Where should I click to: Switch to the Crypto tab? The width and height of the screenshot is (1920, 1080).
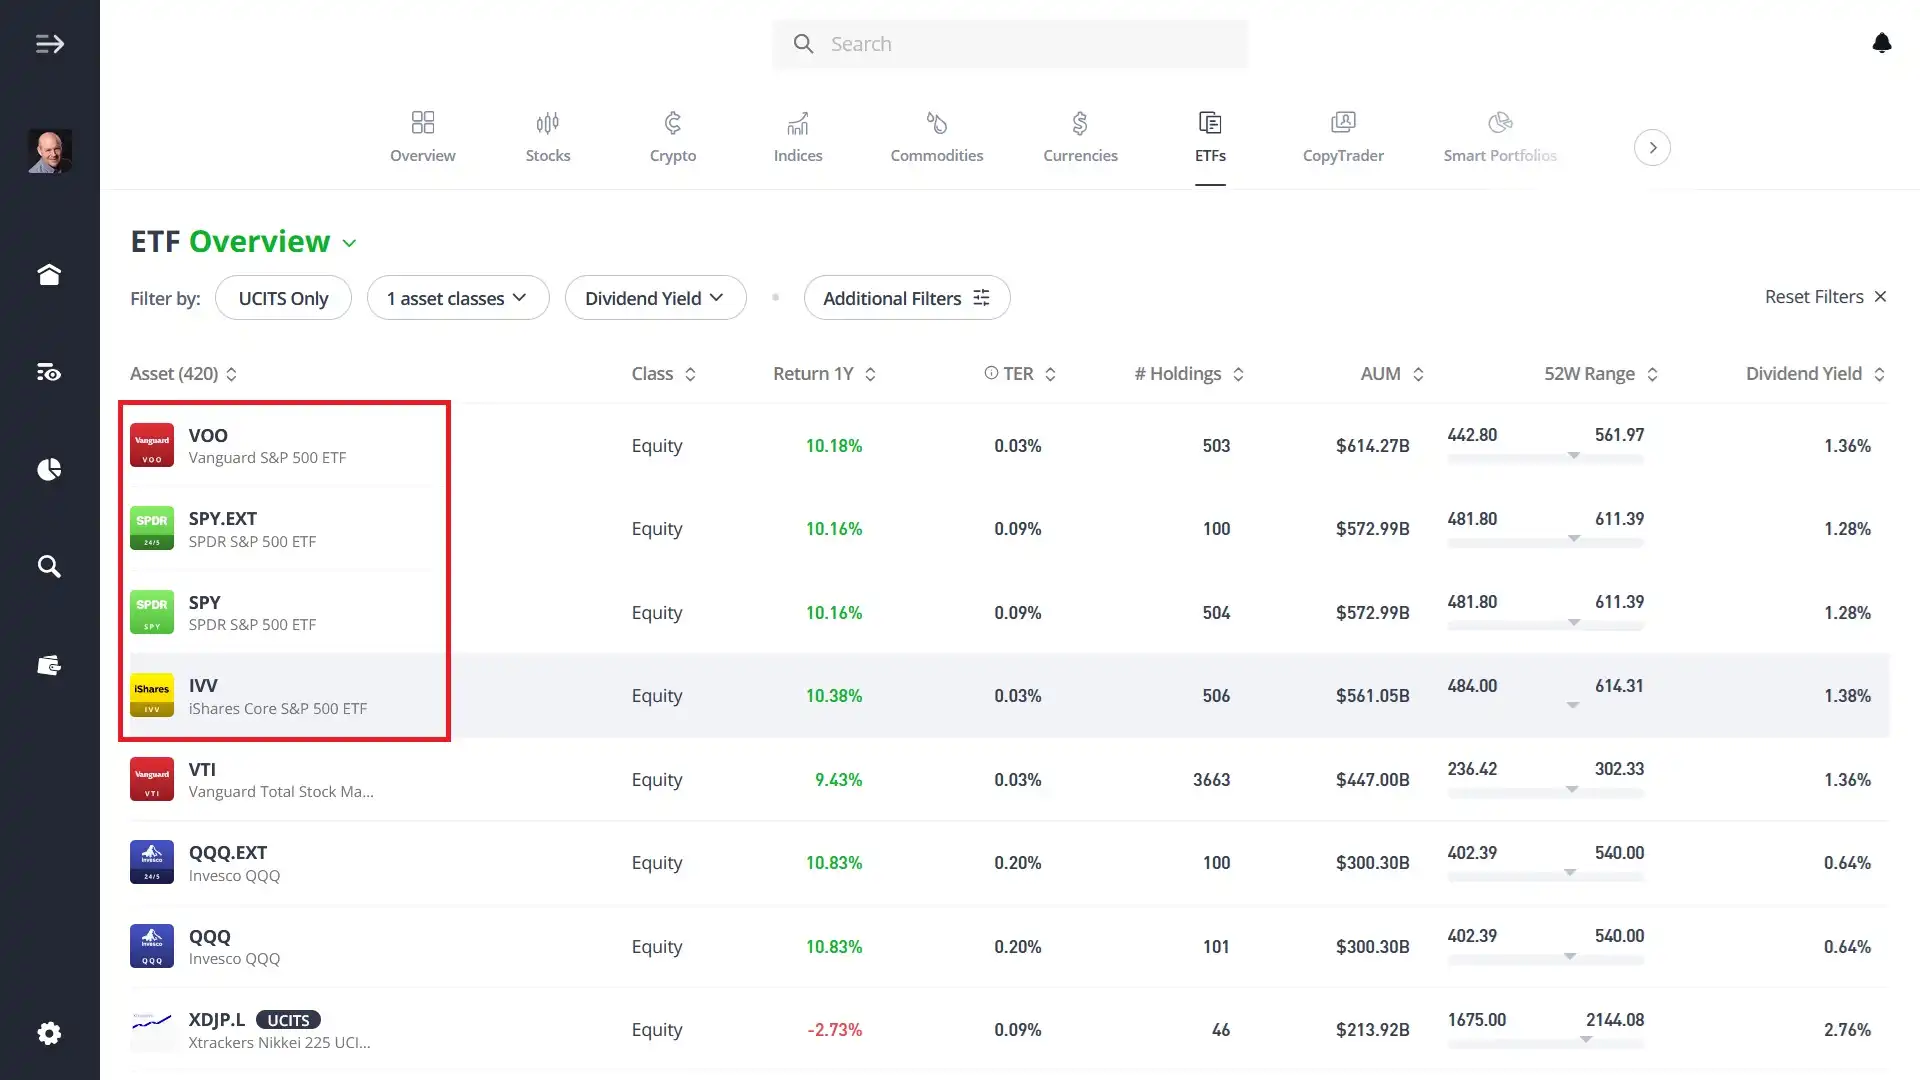tap(672, 137)
